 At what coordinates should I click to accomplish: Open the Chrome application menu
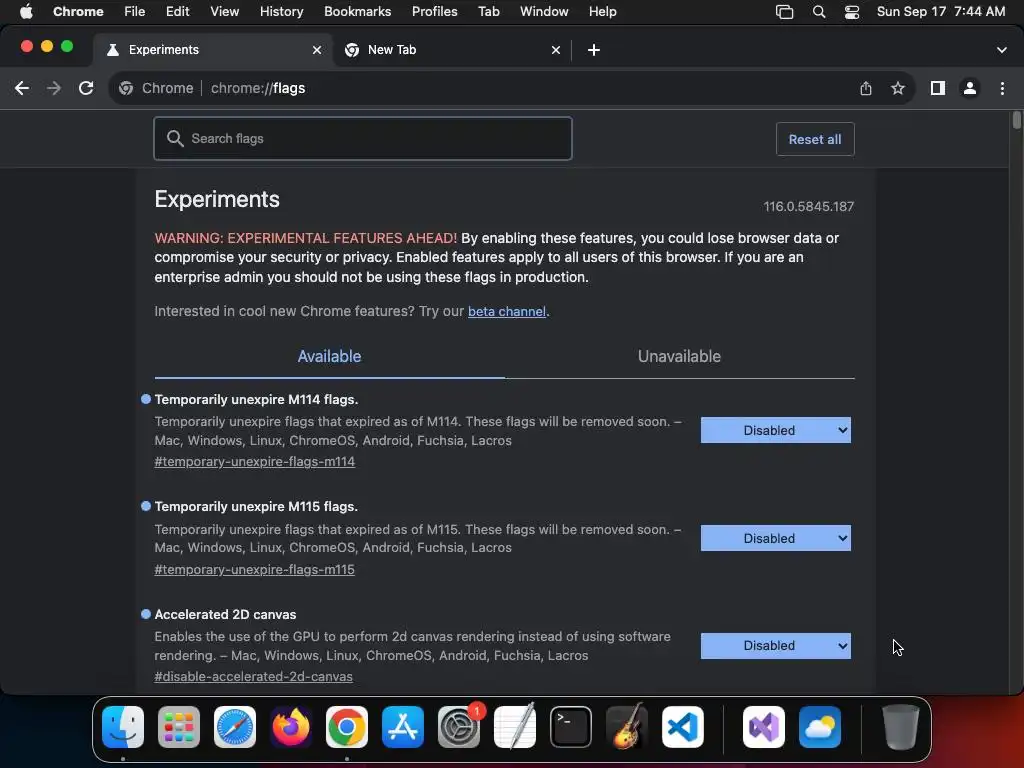coord(78,12)
